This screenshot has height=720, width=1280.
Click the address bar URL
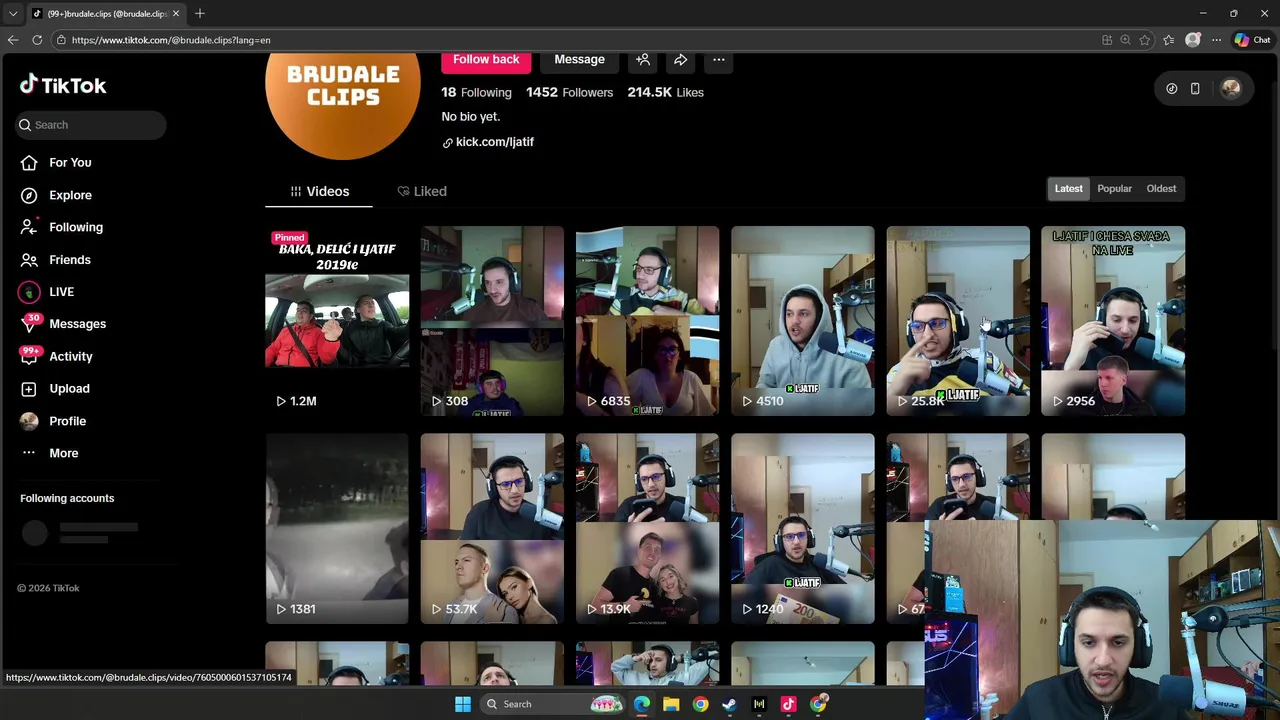[171, 40]
